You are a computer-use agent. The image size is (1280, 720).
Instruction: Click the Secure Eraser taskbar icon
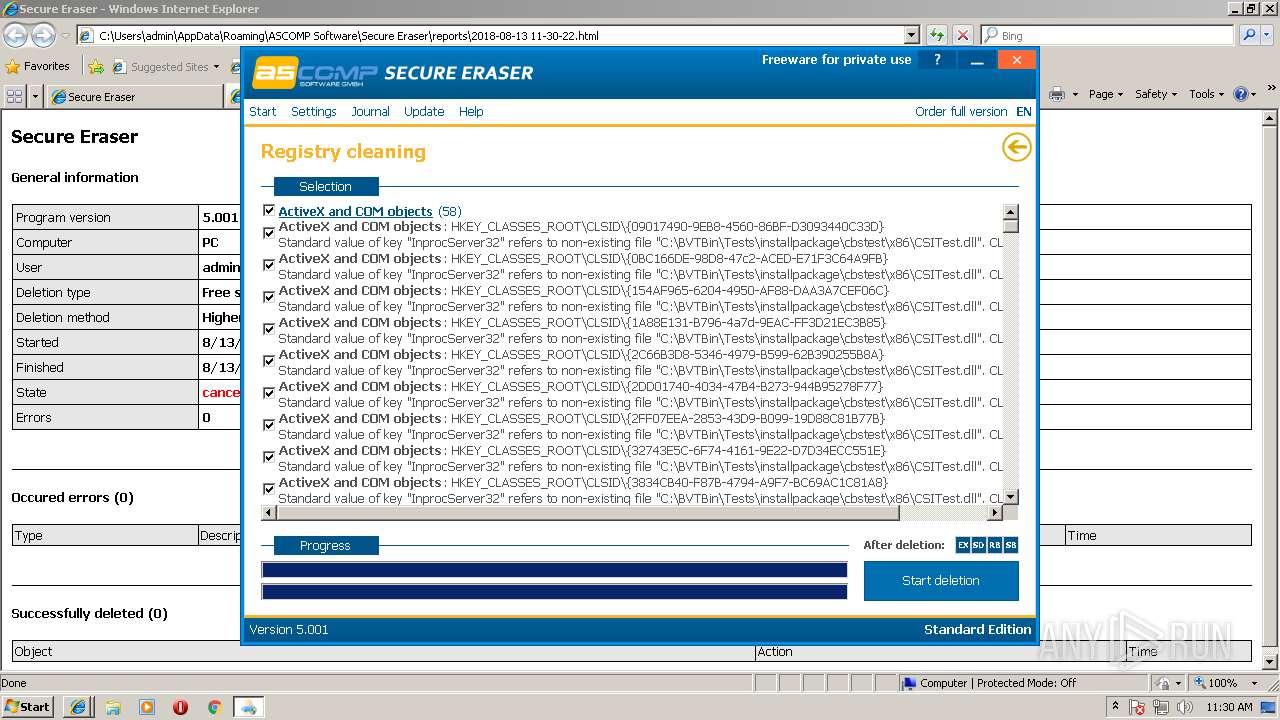[248, 707]
